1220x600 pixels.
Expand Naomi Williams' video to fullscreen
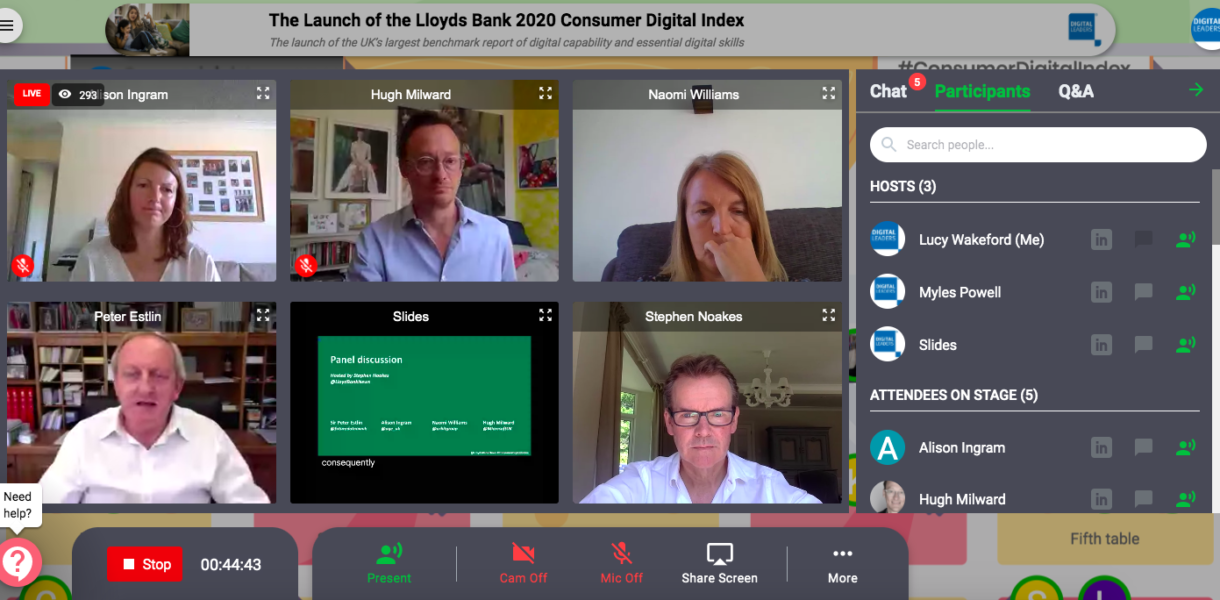[x=828, y=93]
